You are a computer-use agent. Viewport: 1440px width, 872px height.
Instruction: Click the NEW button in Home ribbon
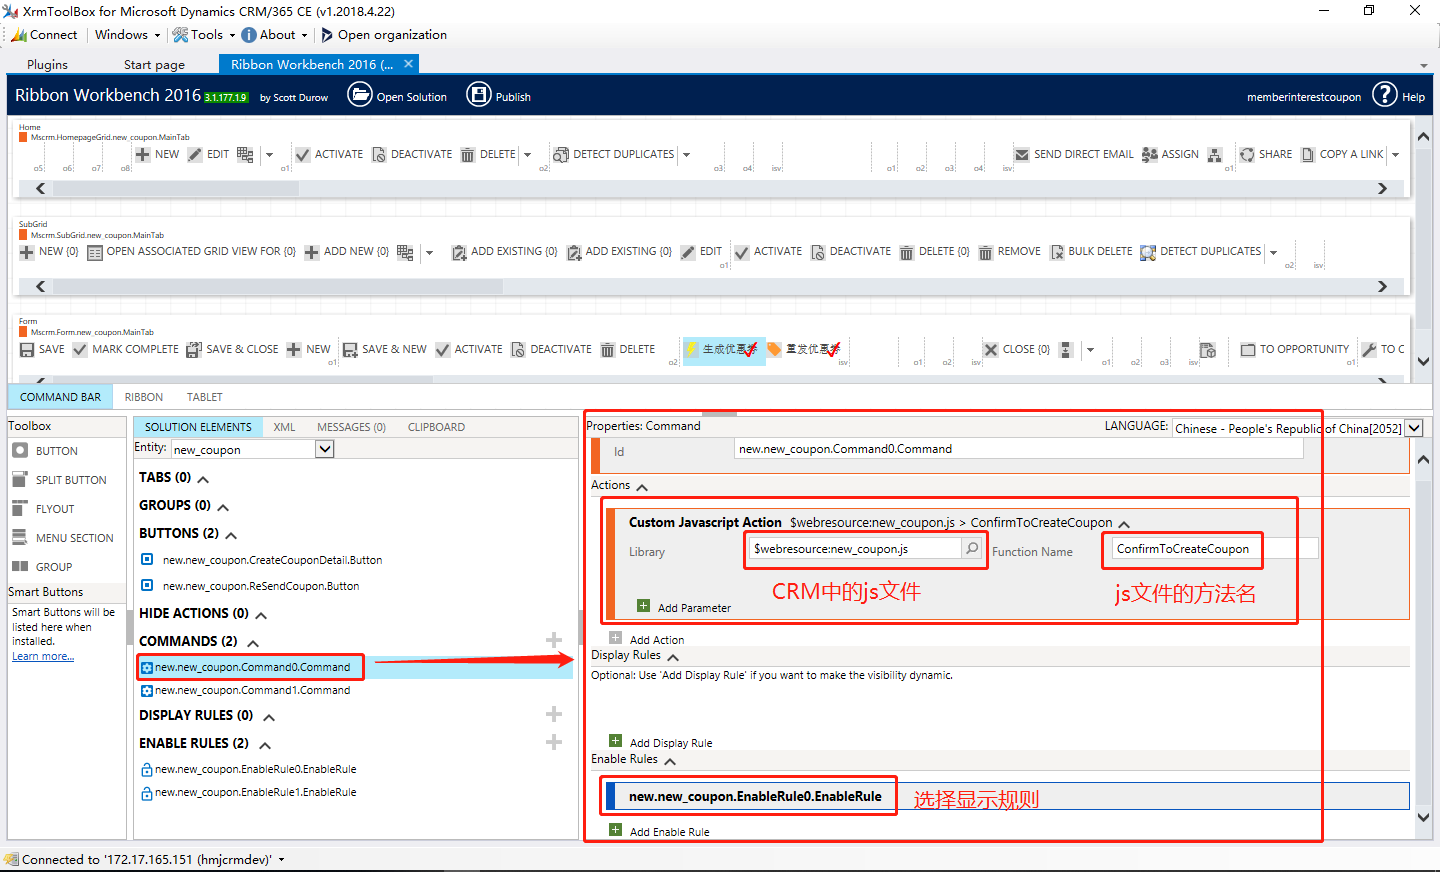(x=158, y=154)
